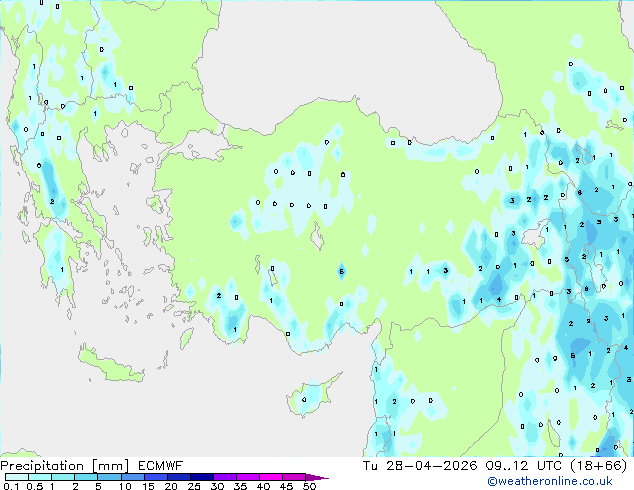Click Lake Tuz outline in central Turkey
This screenshot has height=490, width=634.
(x=317, y=236)
